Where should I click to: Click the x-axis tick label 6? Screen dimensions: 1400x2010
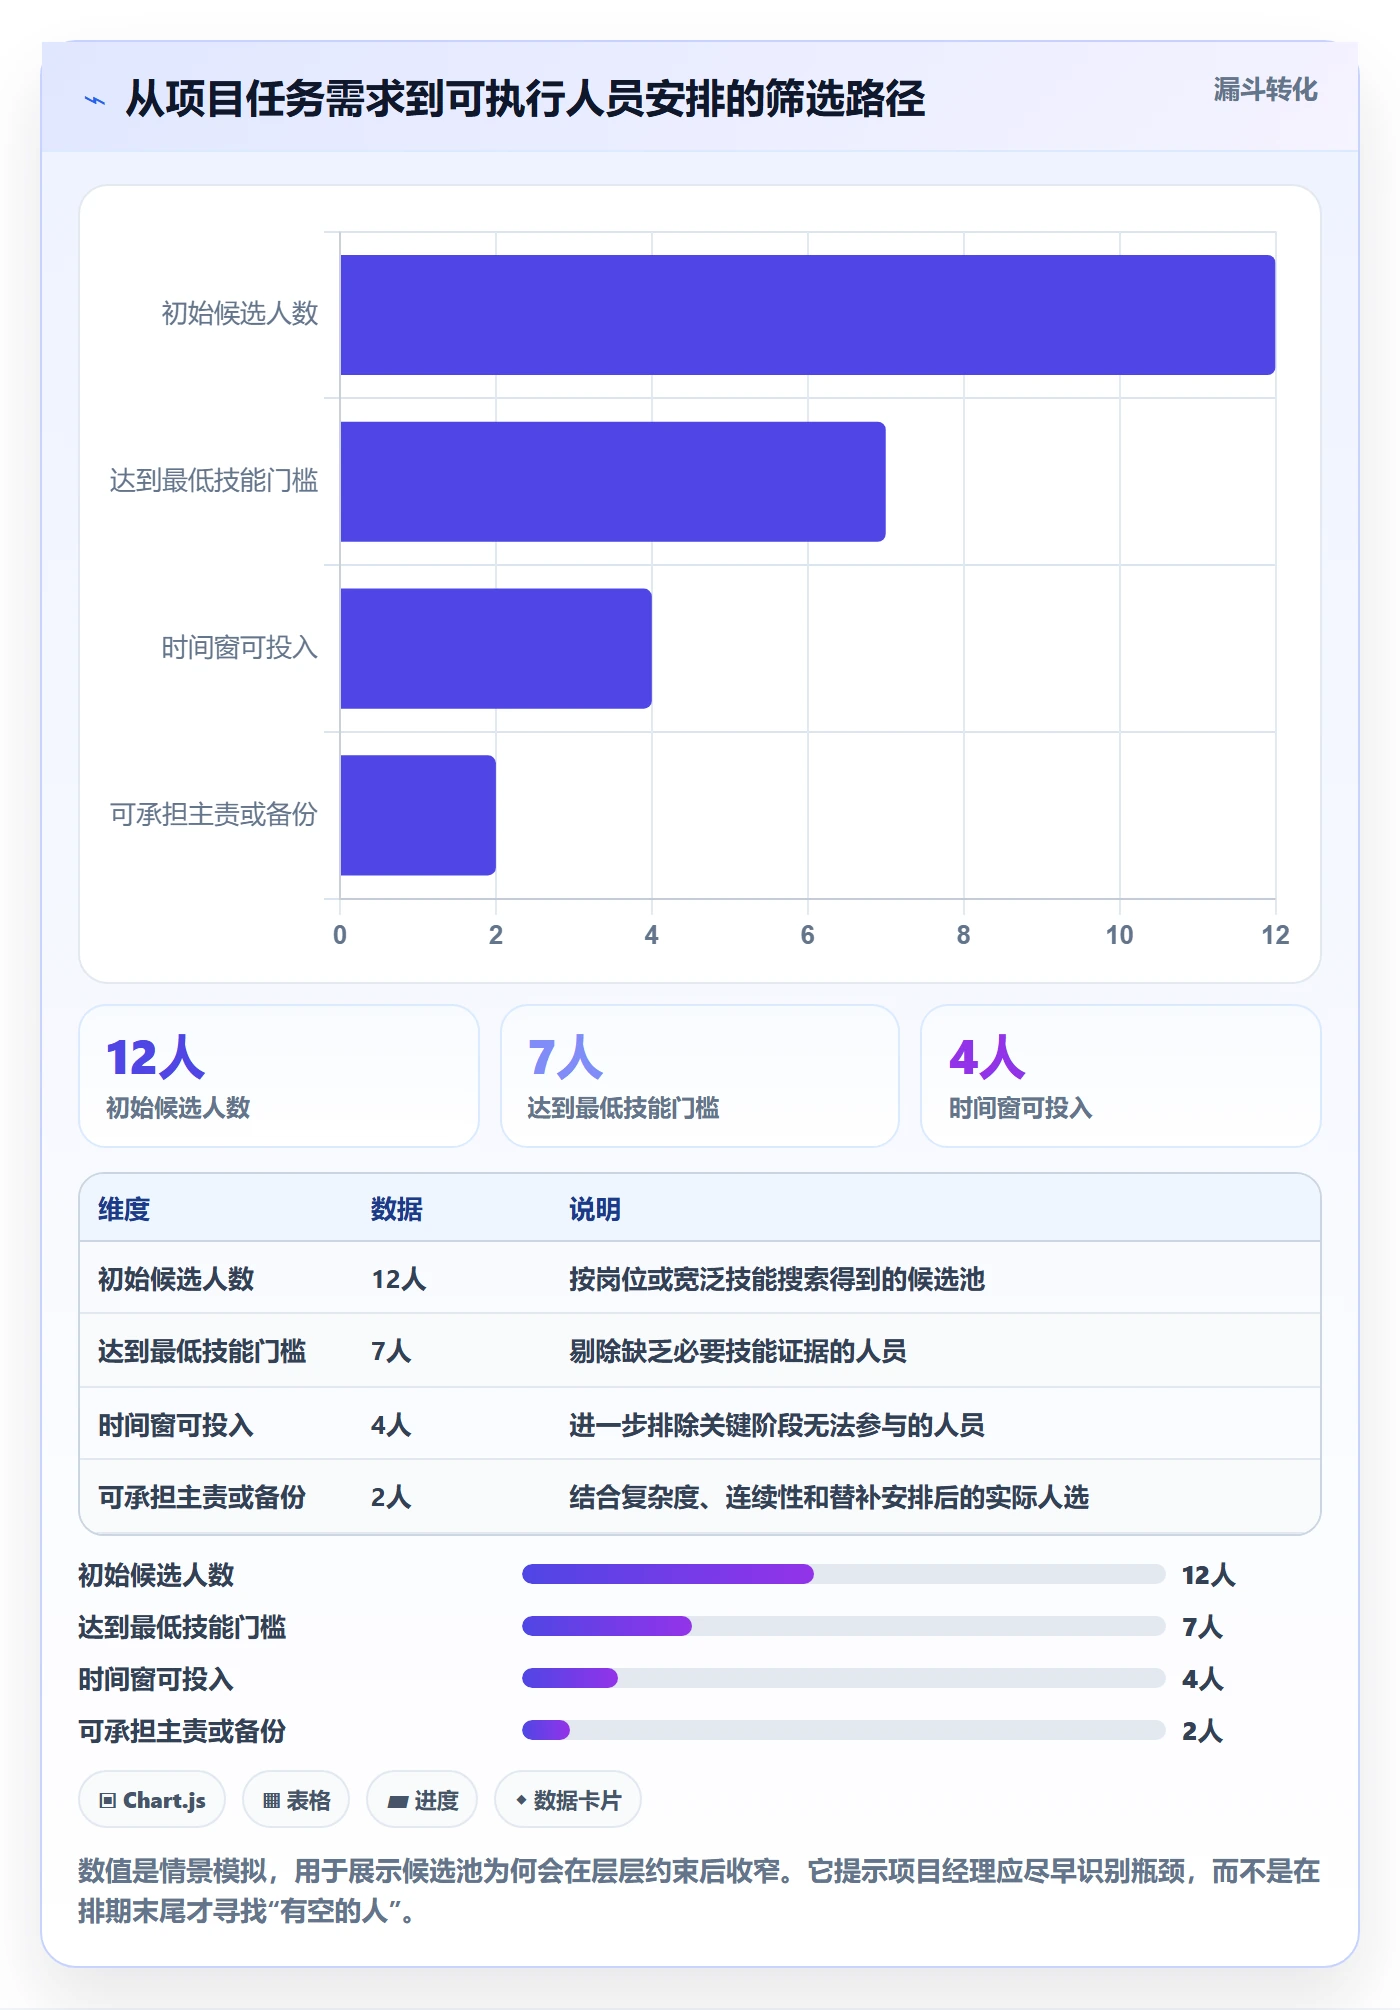(807, 935)
